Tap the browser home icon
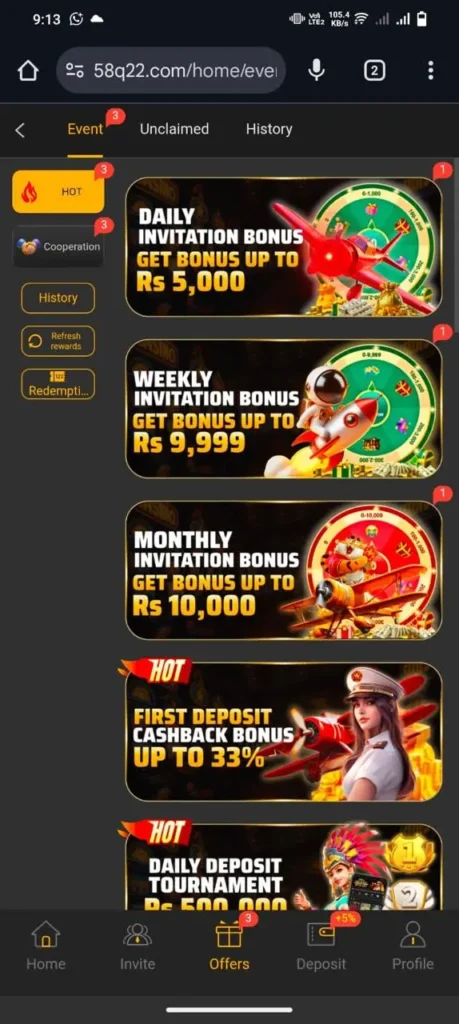The height and width of the screenshot is (1024, 459). 27,71
